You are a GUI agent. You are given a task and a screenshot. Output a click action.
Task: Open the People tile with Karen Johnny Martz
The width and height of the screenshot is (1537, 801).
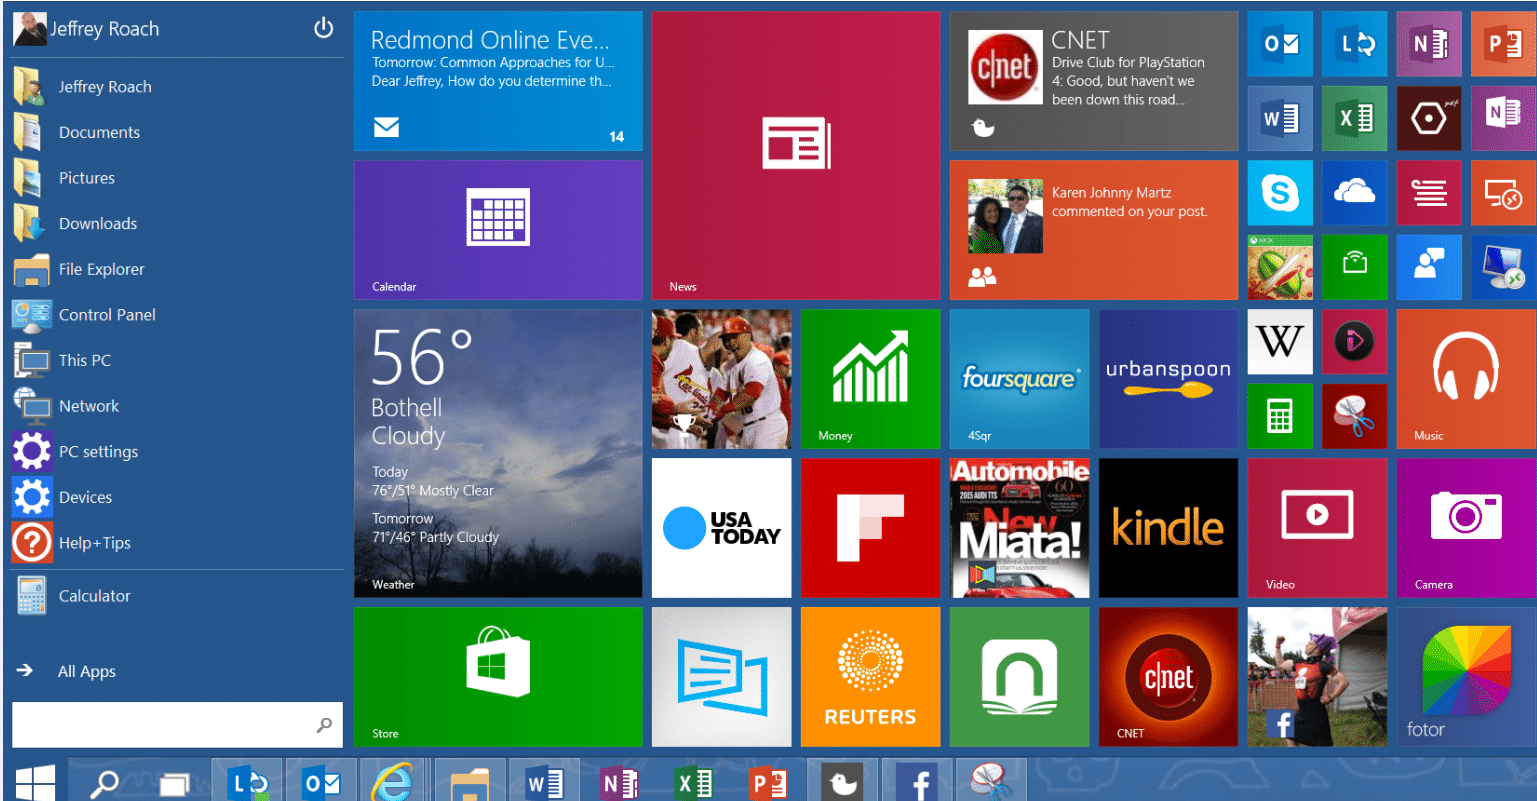tap(1094, 230)
